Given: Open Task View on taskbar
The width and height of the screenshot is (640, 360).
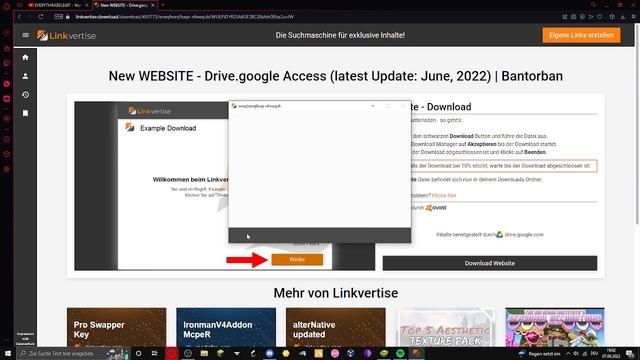Looking at the screenshot, I should click(155, 353).
